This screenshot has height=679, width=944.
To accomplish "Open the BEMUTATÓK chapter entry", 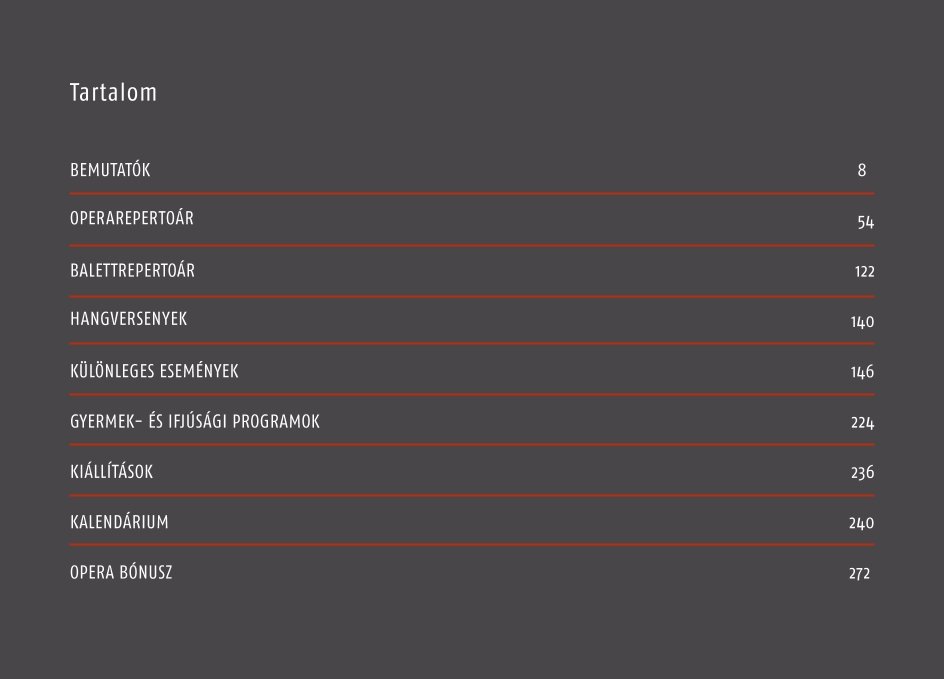I will point(110,169).
